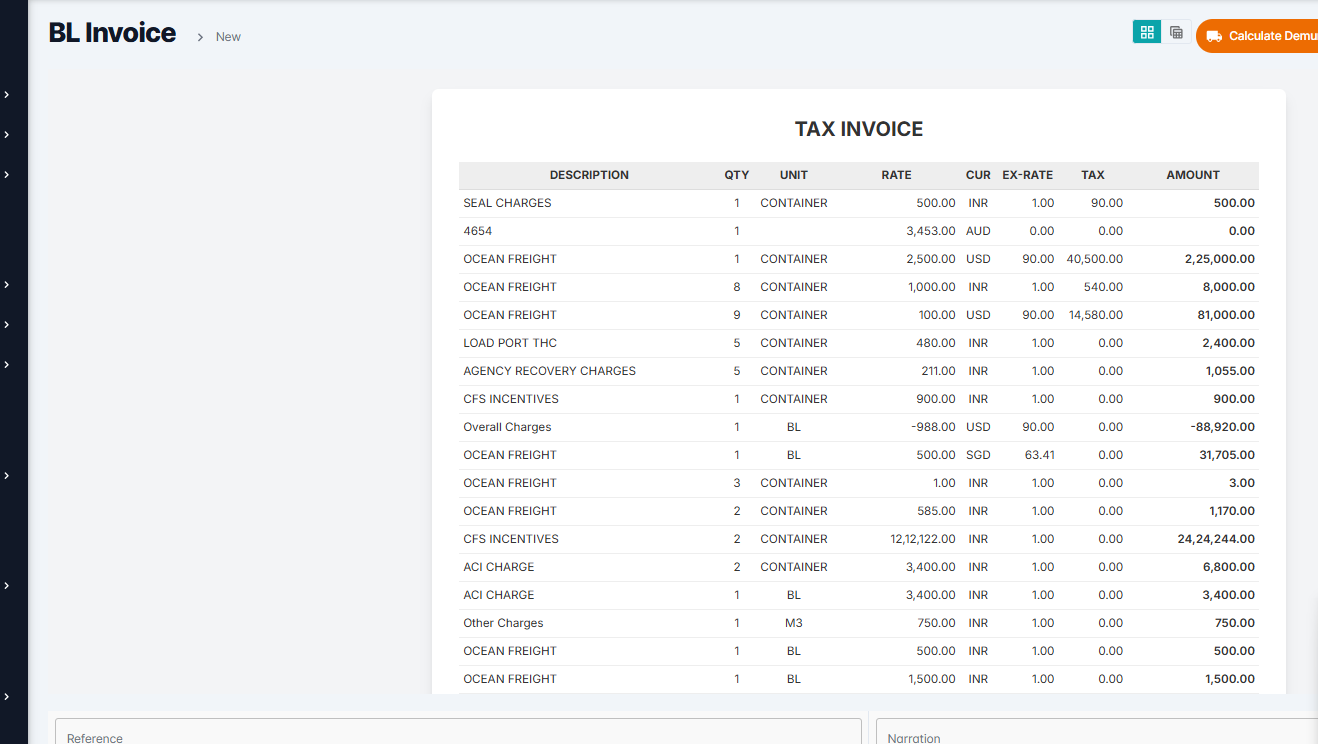Image resolution: width=1318 pixels, height=744 pixels.
Task: Switch to the teal grid view icon
Action: pyautogui.click(x=1147, y=32)
